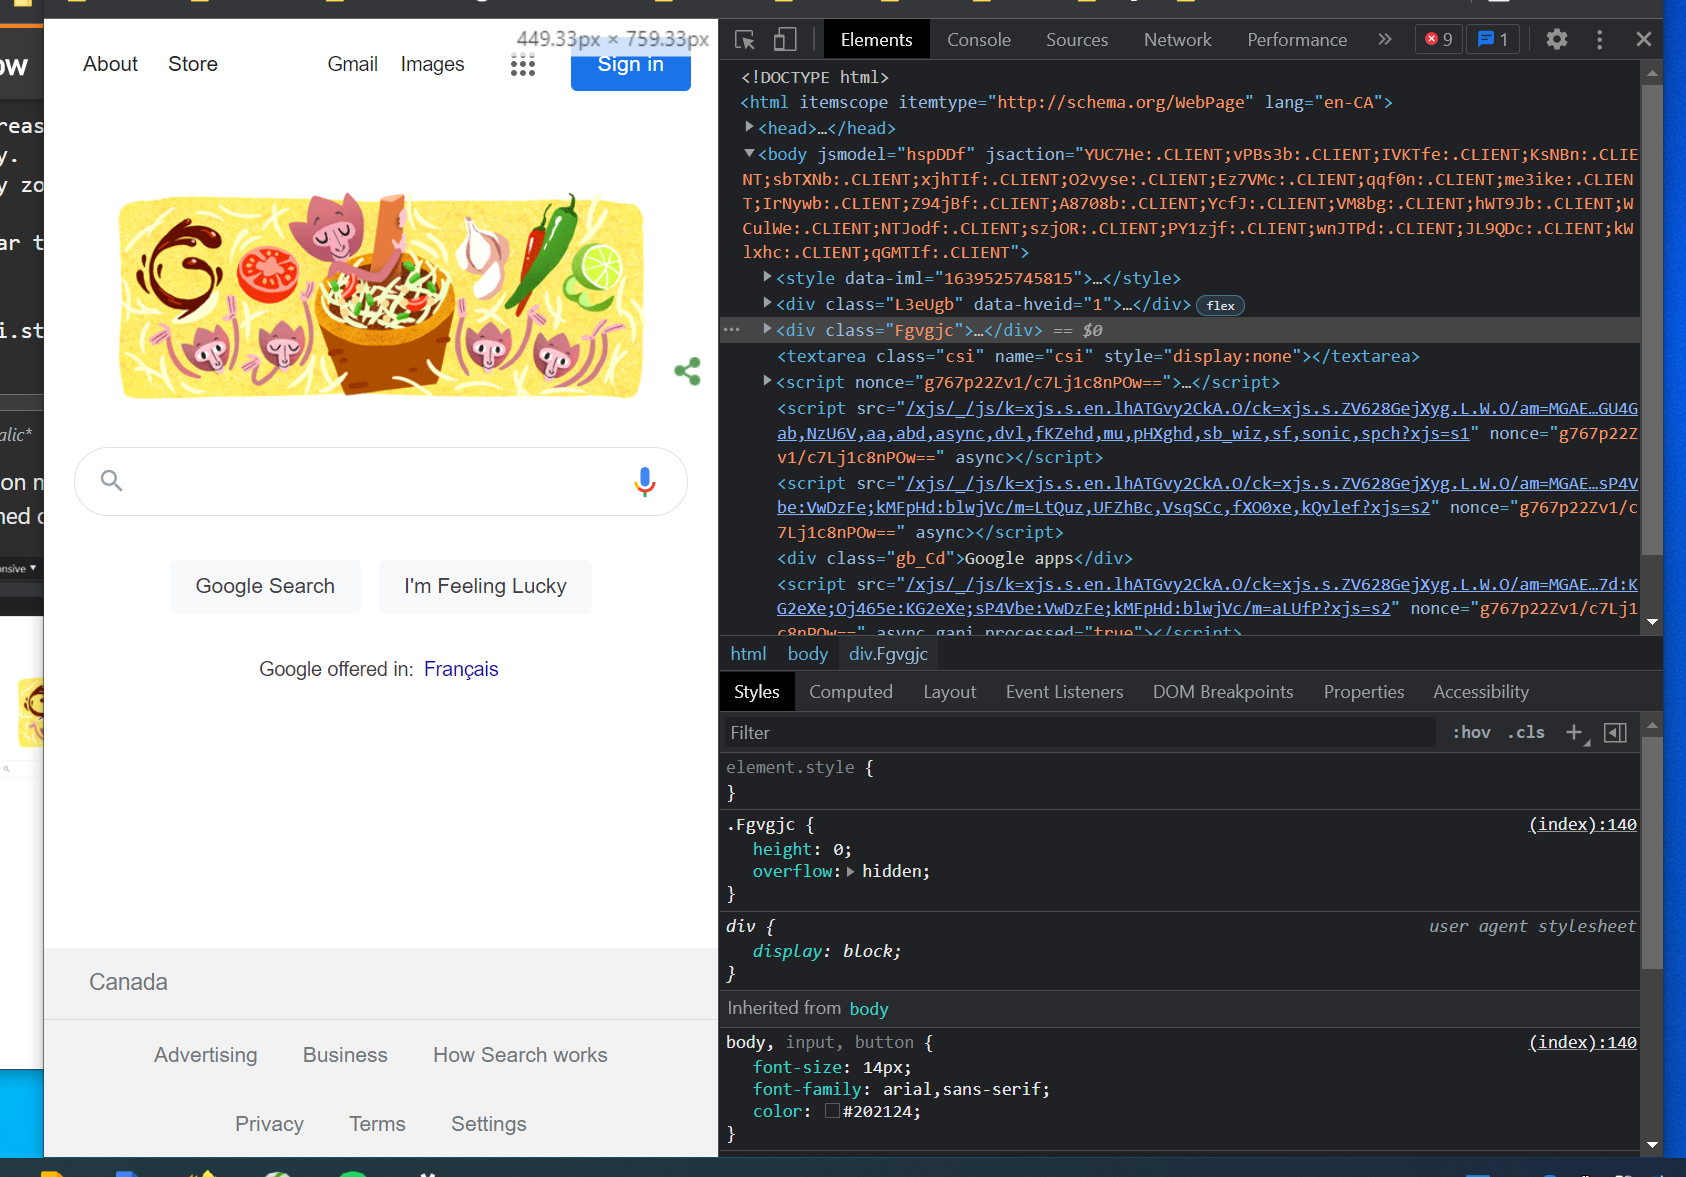This screenshot has width=1686, height=1177.
Task: Share the Google doodle
Action: tap(687, 372)
